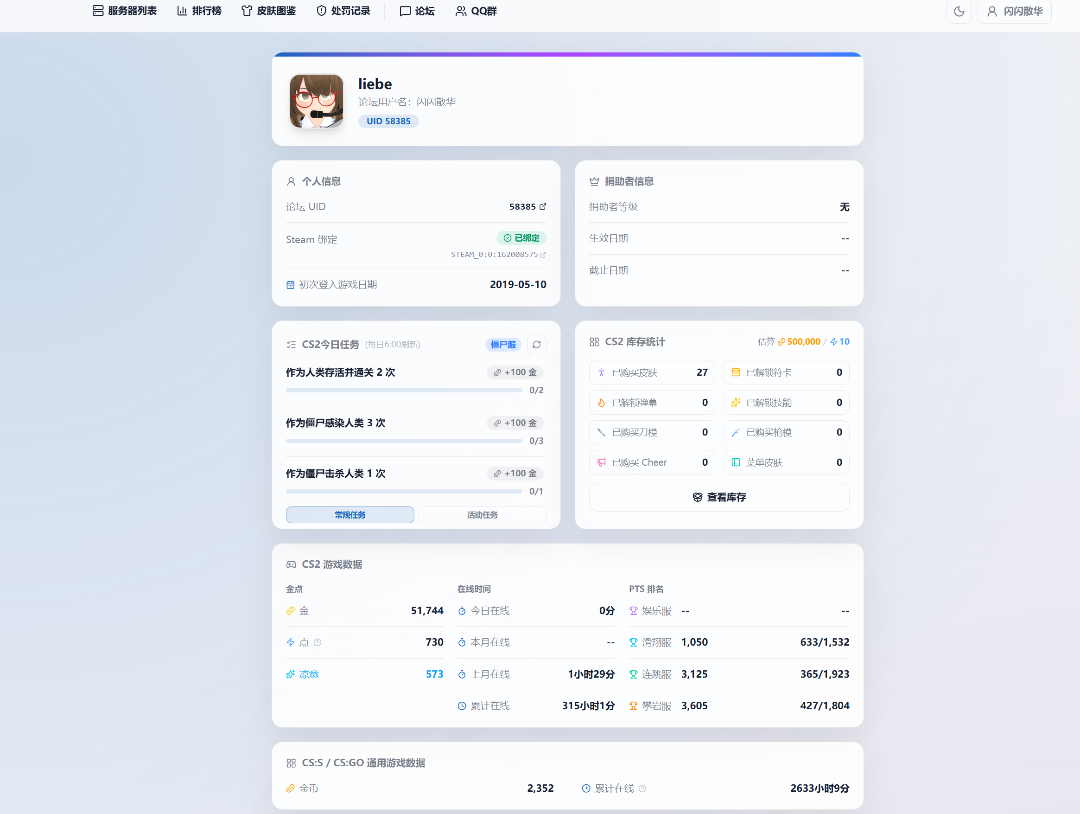Viewport: 1080px width, 814px height.
Task: Click the blue 573 value link
Action: (x=435, y=675)
